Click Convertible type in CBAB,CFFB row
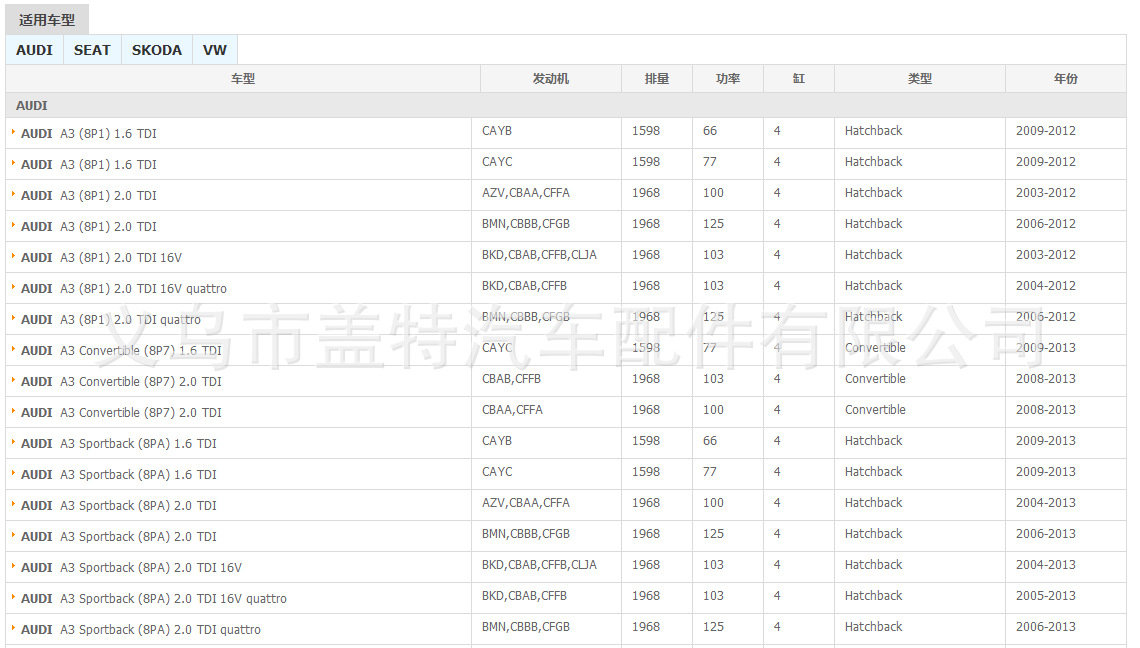 [x=875, y=379]
